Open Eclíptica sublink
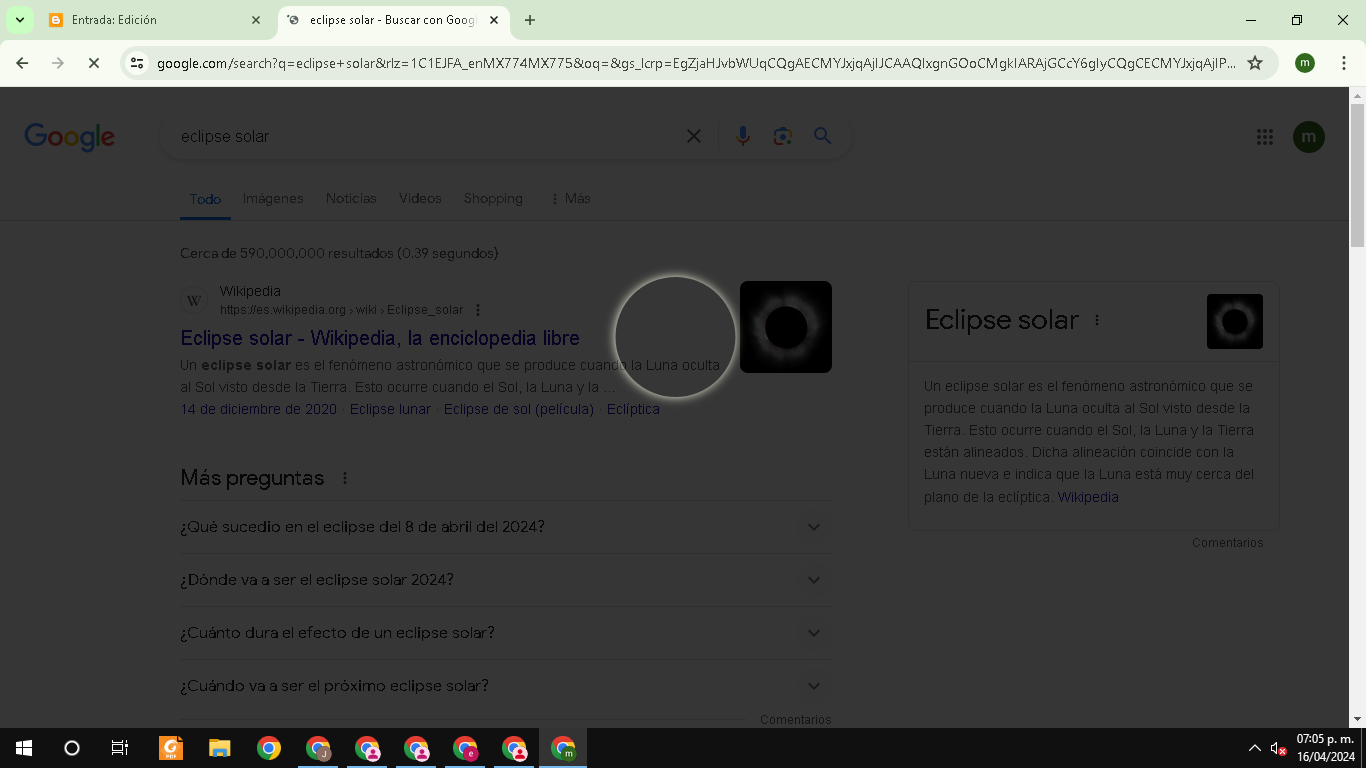Image resolution: width=1366 pixels, height=768 pixels. point(633,409)
